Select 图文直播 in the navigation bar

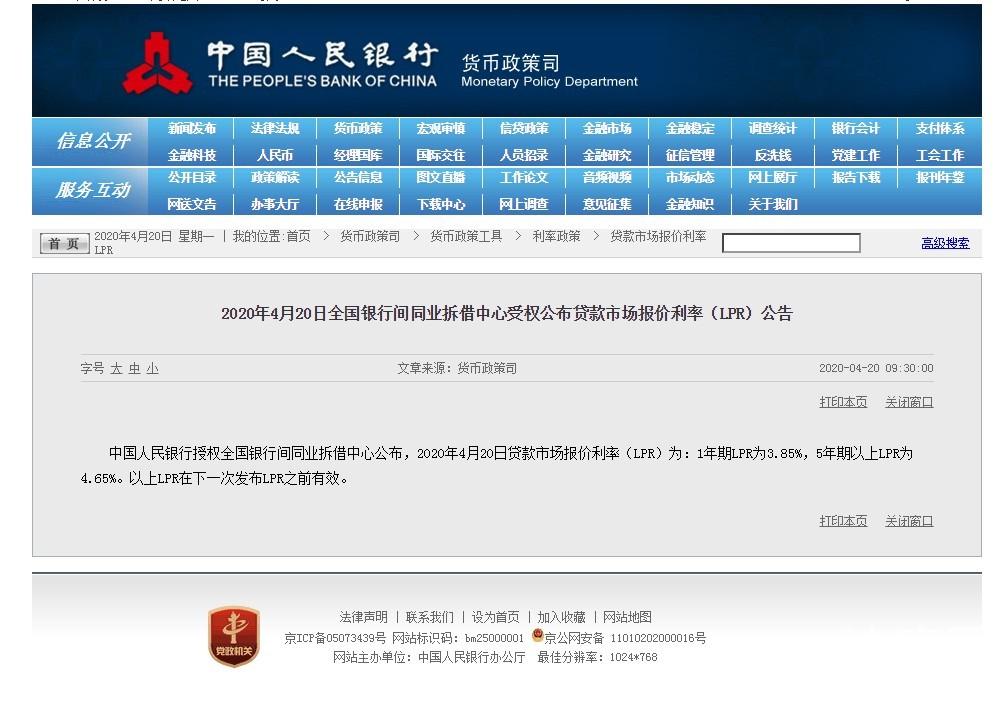point(441,177)
